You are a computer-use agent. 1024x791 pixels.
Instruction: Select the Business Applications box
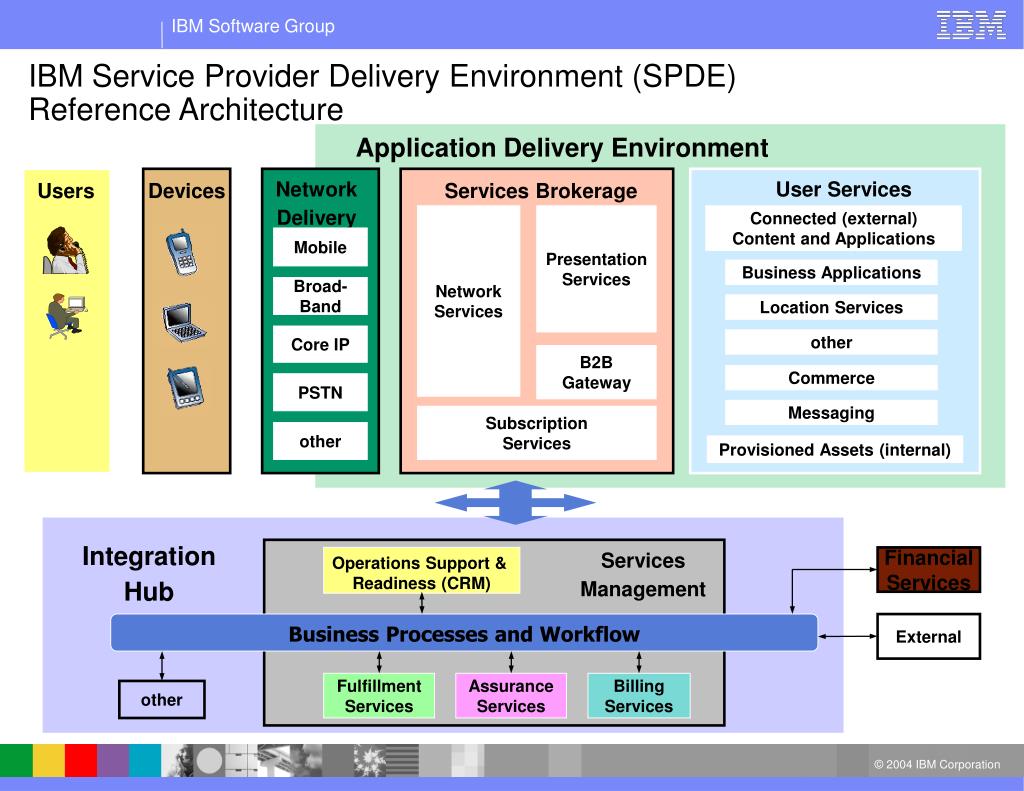(831, 272)
